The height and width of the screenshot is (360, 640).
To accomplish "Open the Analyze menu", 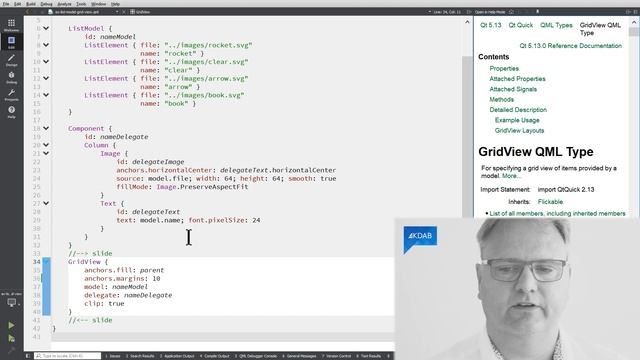I will click(64, 4).
